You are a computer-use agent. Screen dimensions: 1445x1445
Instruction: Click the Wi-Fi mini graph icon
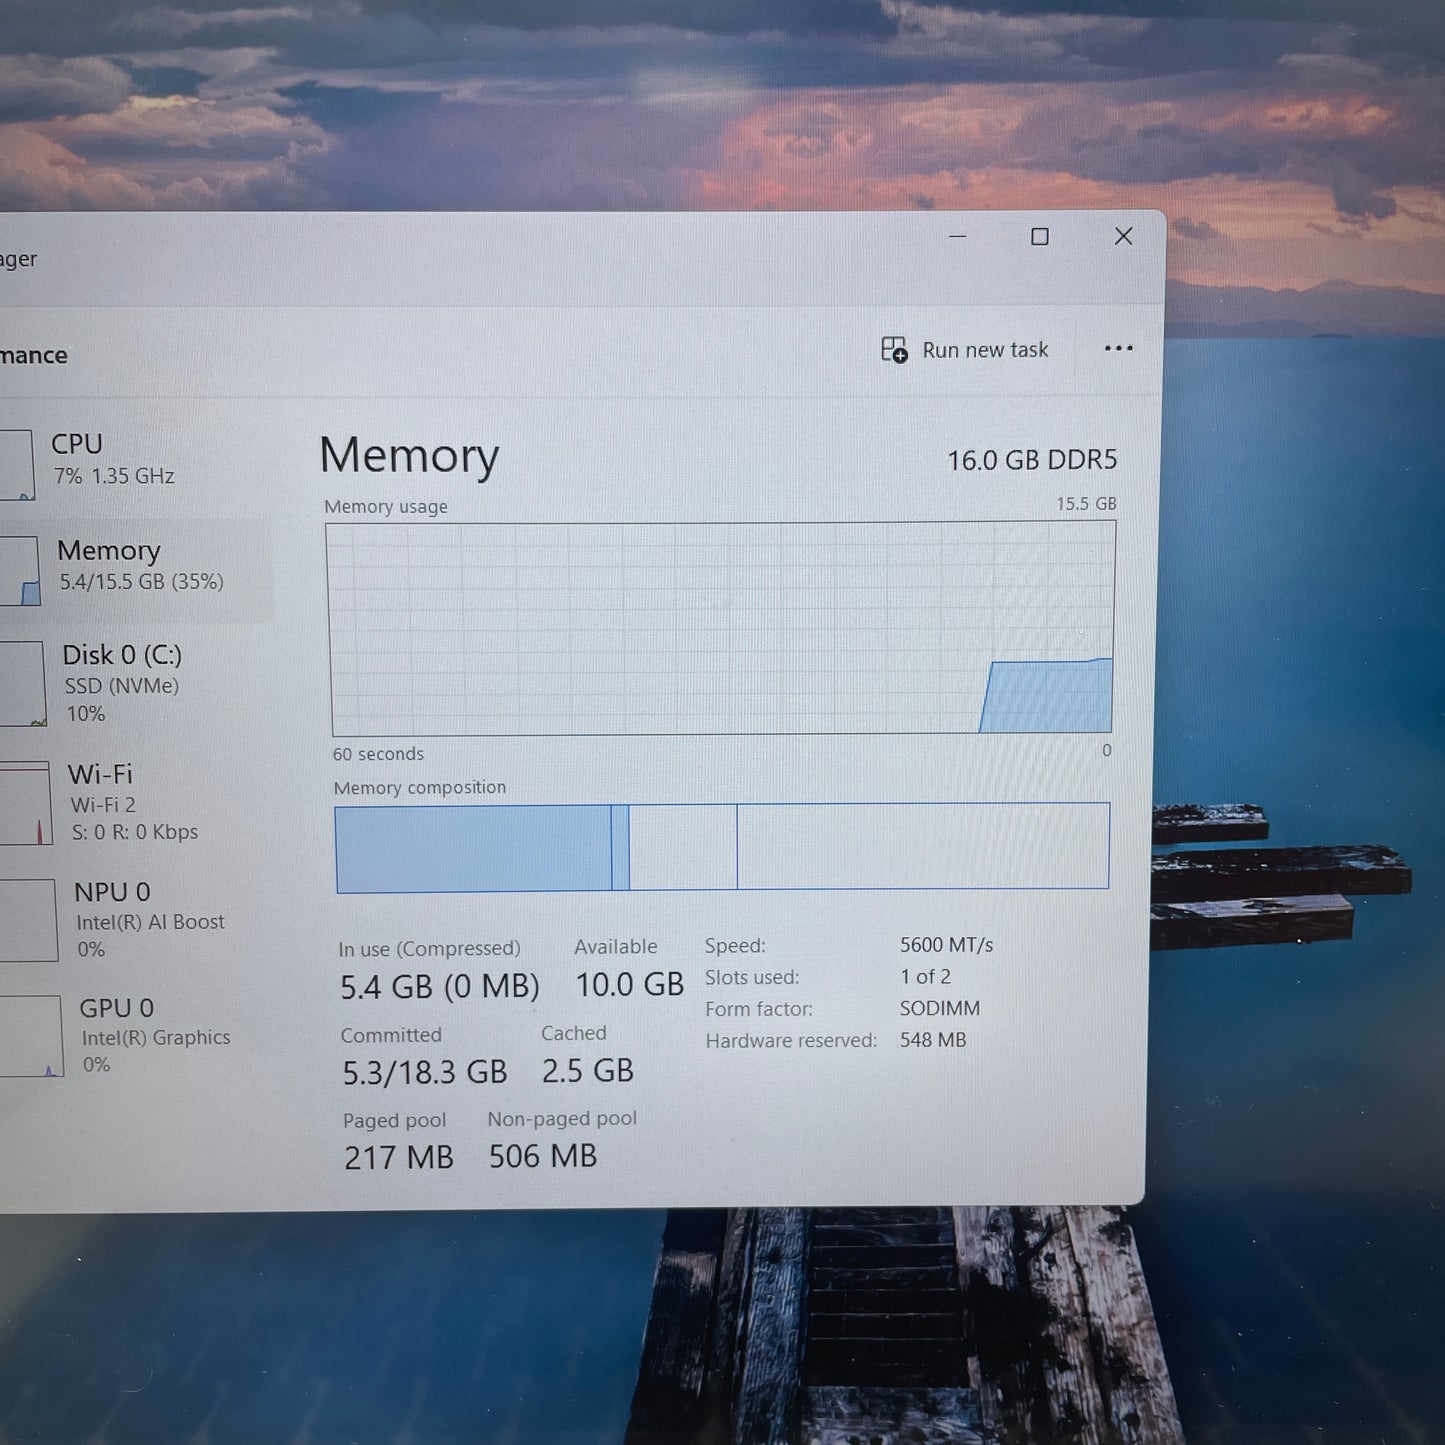click(x=25, y=803)
